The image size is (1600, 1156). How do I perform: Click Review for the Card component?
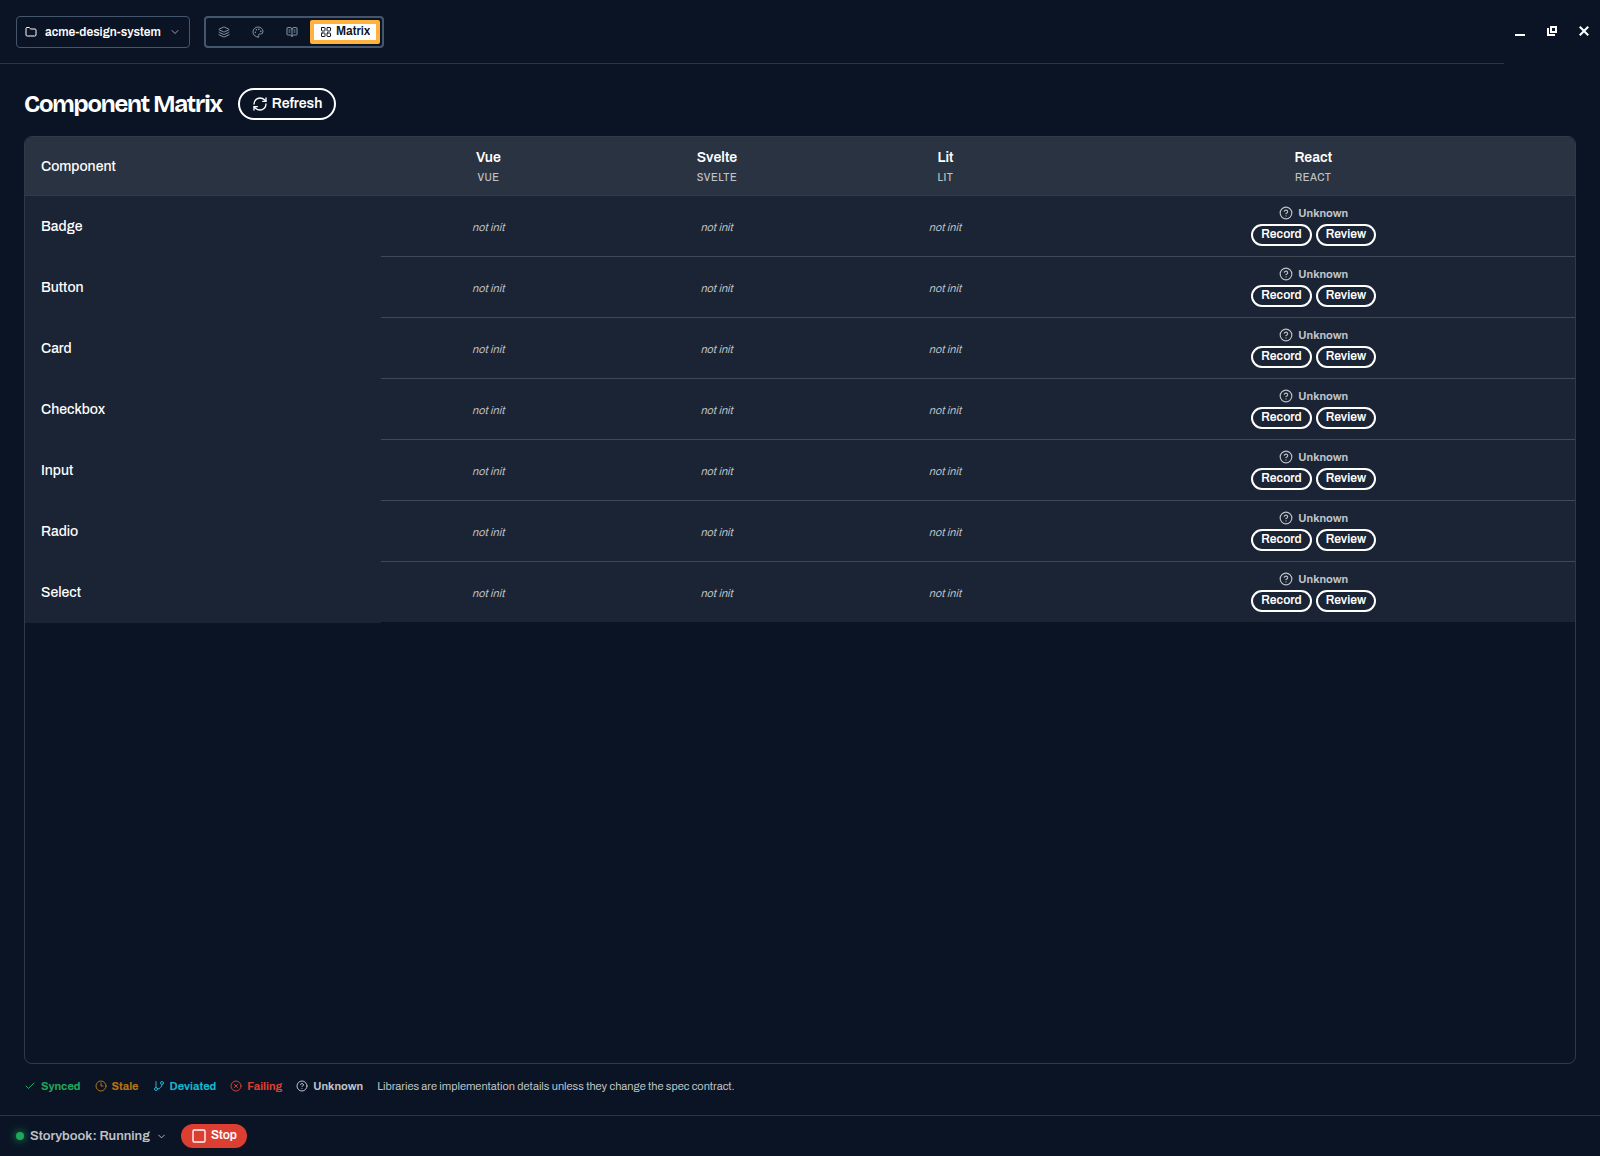tap(1346, 357)
